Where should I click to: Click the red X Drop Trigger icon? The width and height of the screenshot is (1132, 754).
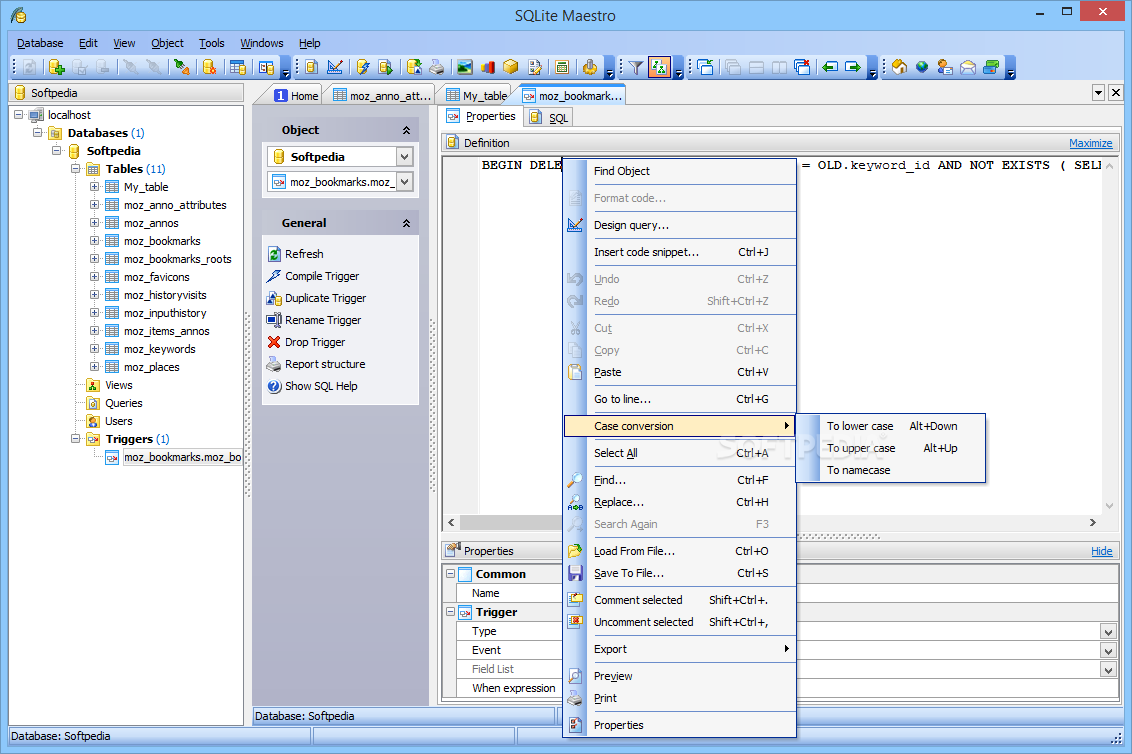(274, 342)
